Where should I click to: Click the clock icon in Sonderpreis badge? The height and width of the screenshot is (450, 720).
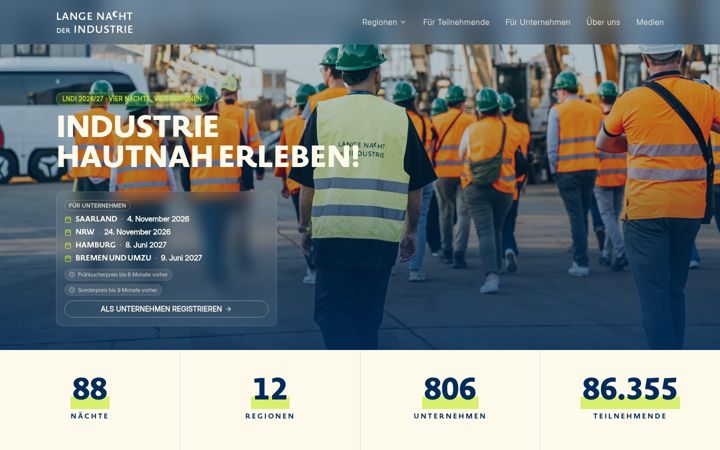(x=72, y=290)
